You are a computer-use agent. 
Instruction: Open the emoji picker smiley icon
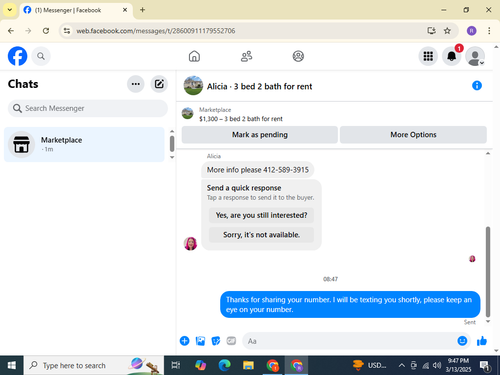pos(462,341)
